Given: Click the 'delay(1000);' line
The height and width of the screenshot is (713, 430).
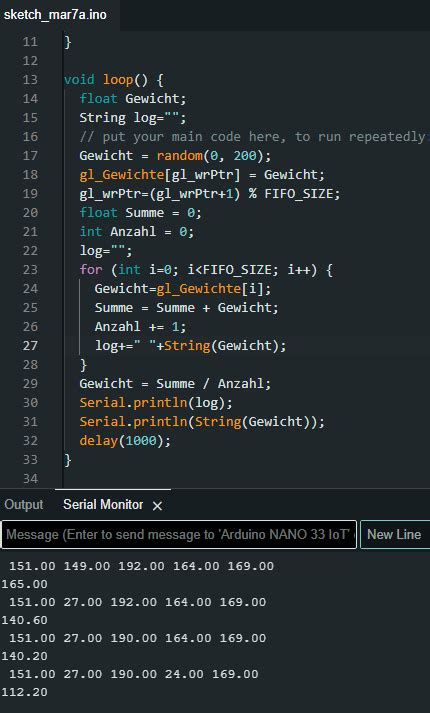Looking at the screenshot, I should click(x=125, y=441).
